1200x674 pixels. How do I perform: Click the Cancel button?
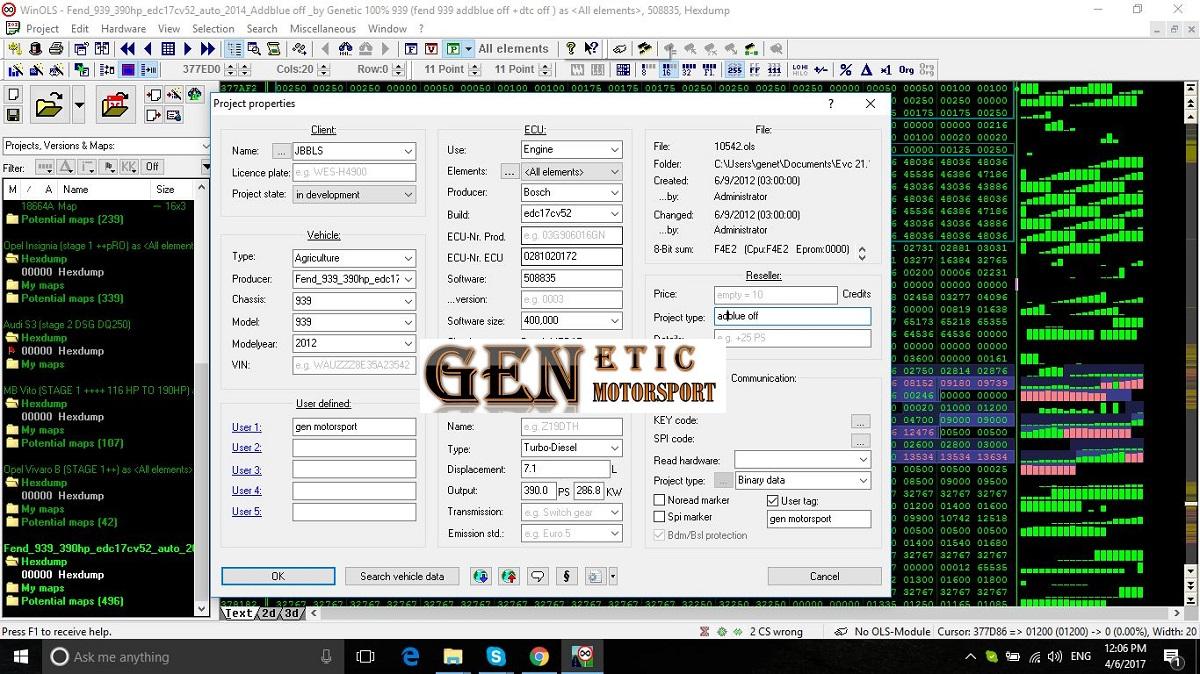tap(824, 576)
